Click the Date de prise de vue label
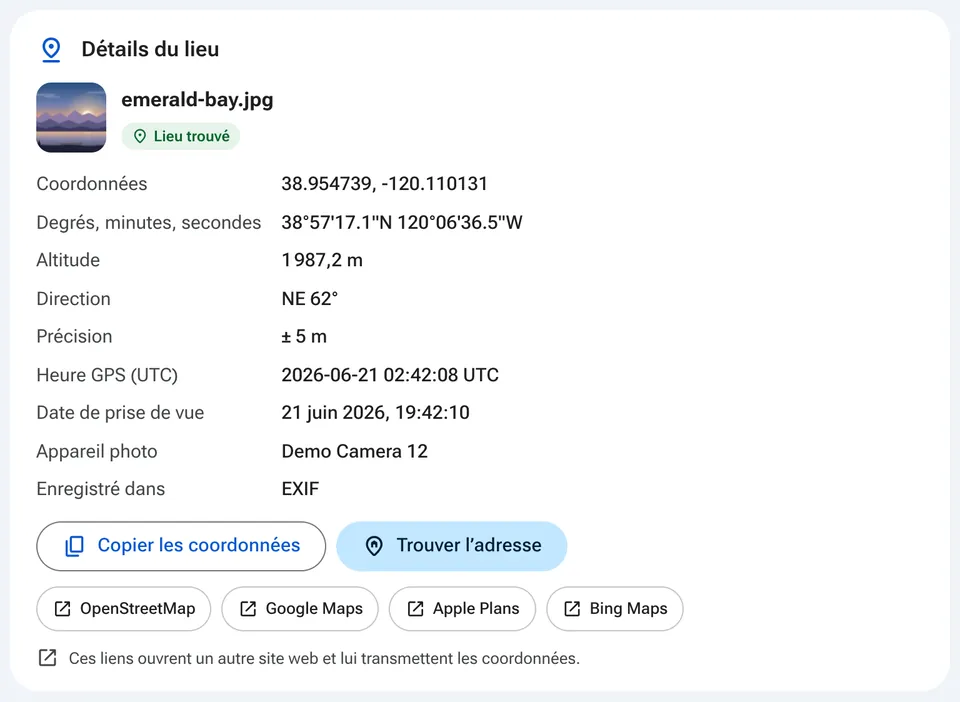This screenshot has height=702, width=960. (120, 413)
